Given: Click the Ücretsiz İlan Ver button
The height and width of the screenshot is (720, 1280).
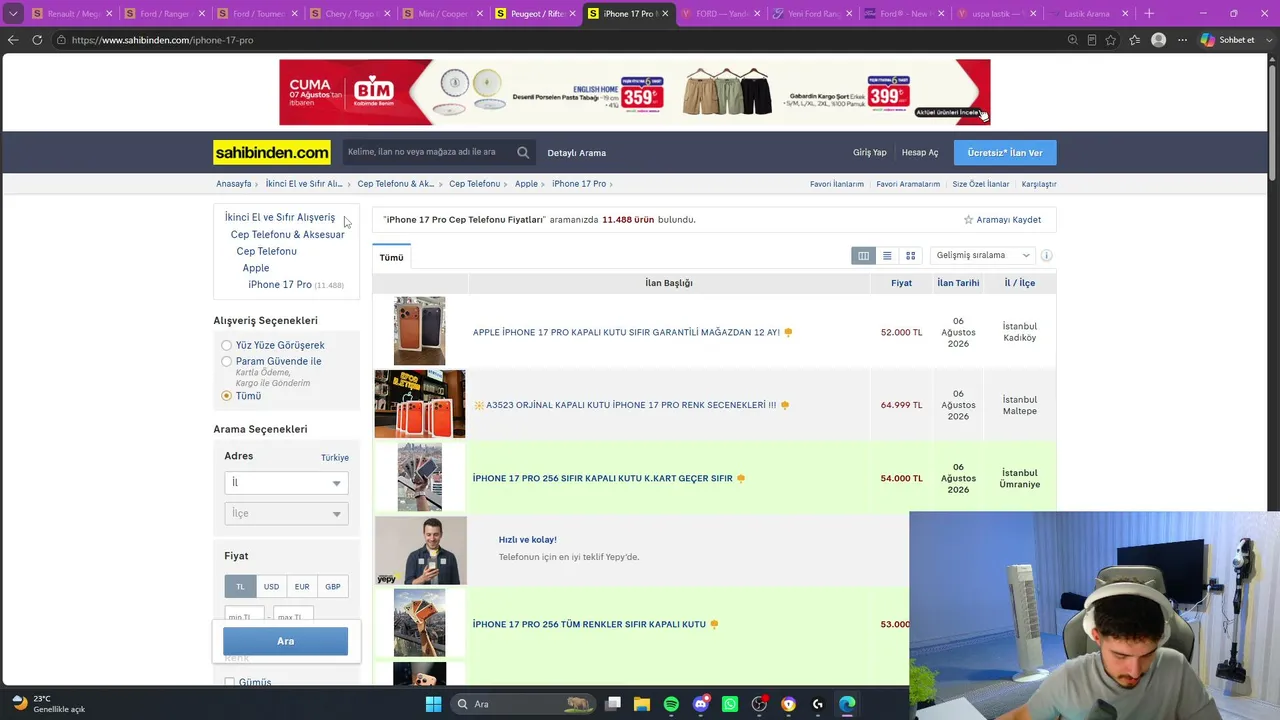Looking at the screenshot, I should [1005, 152].
